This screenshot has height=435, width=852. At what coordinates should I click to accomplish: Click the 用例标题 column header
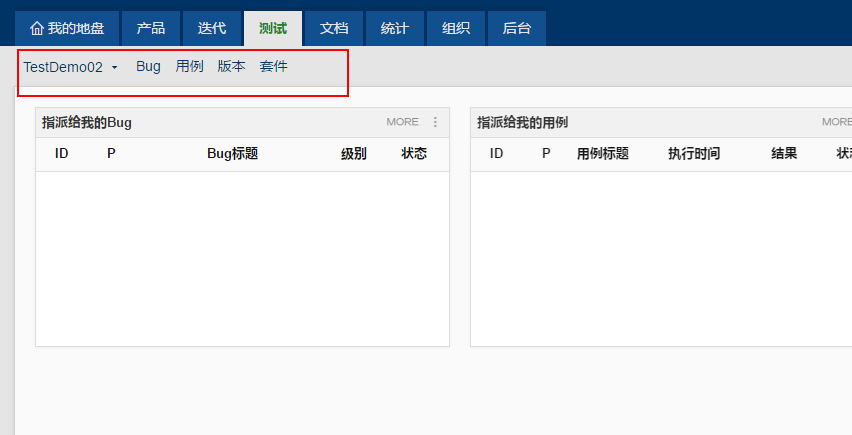[603, 154]
